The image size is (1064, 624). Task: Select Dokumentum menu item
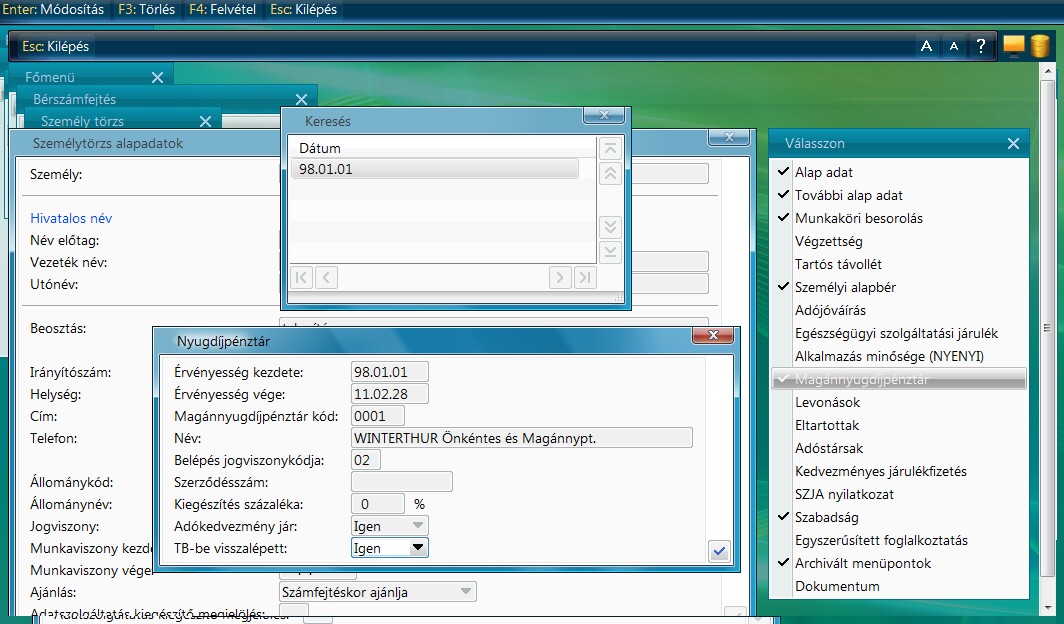pyautogui.click(x=898, y=587)
